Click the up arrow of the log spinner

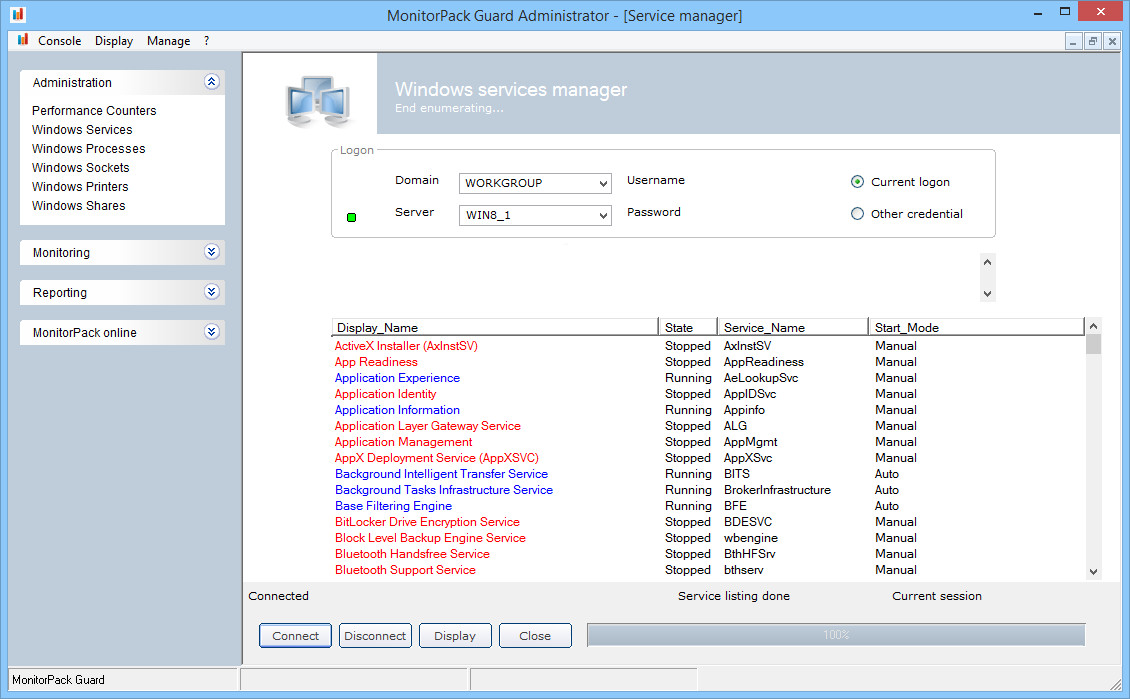(x=987, y=262)
